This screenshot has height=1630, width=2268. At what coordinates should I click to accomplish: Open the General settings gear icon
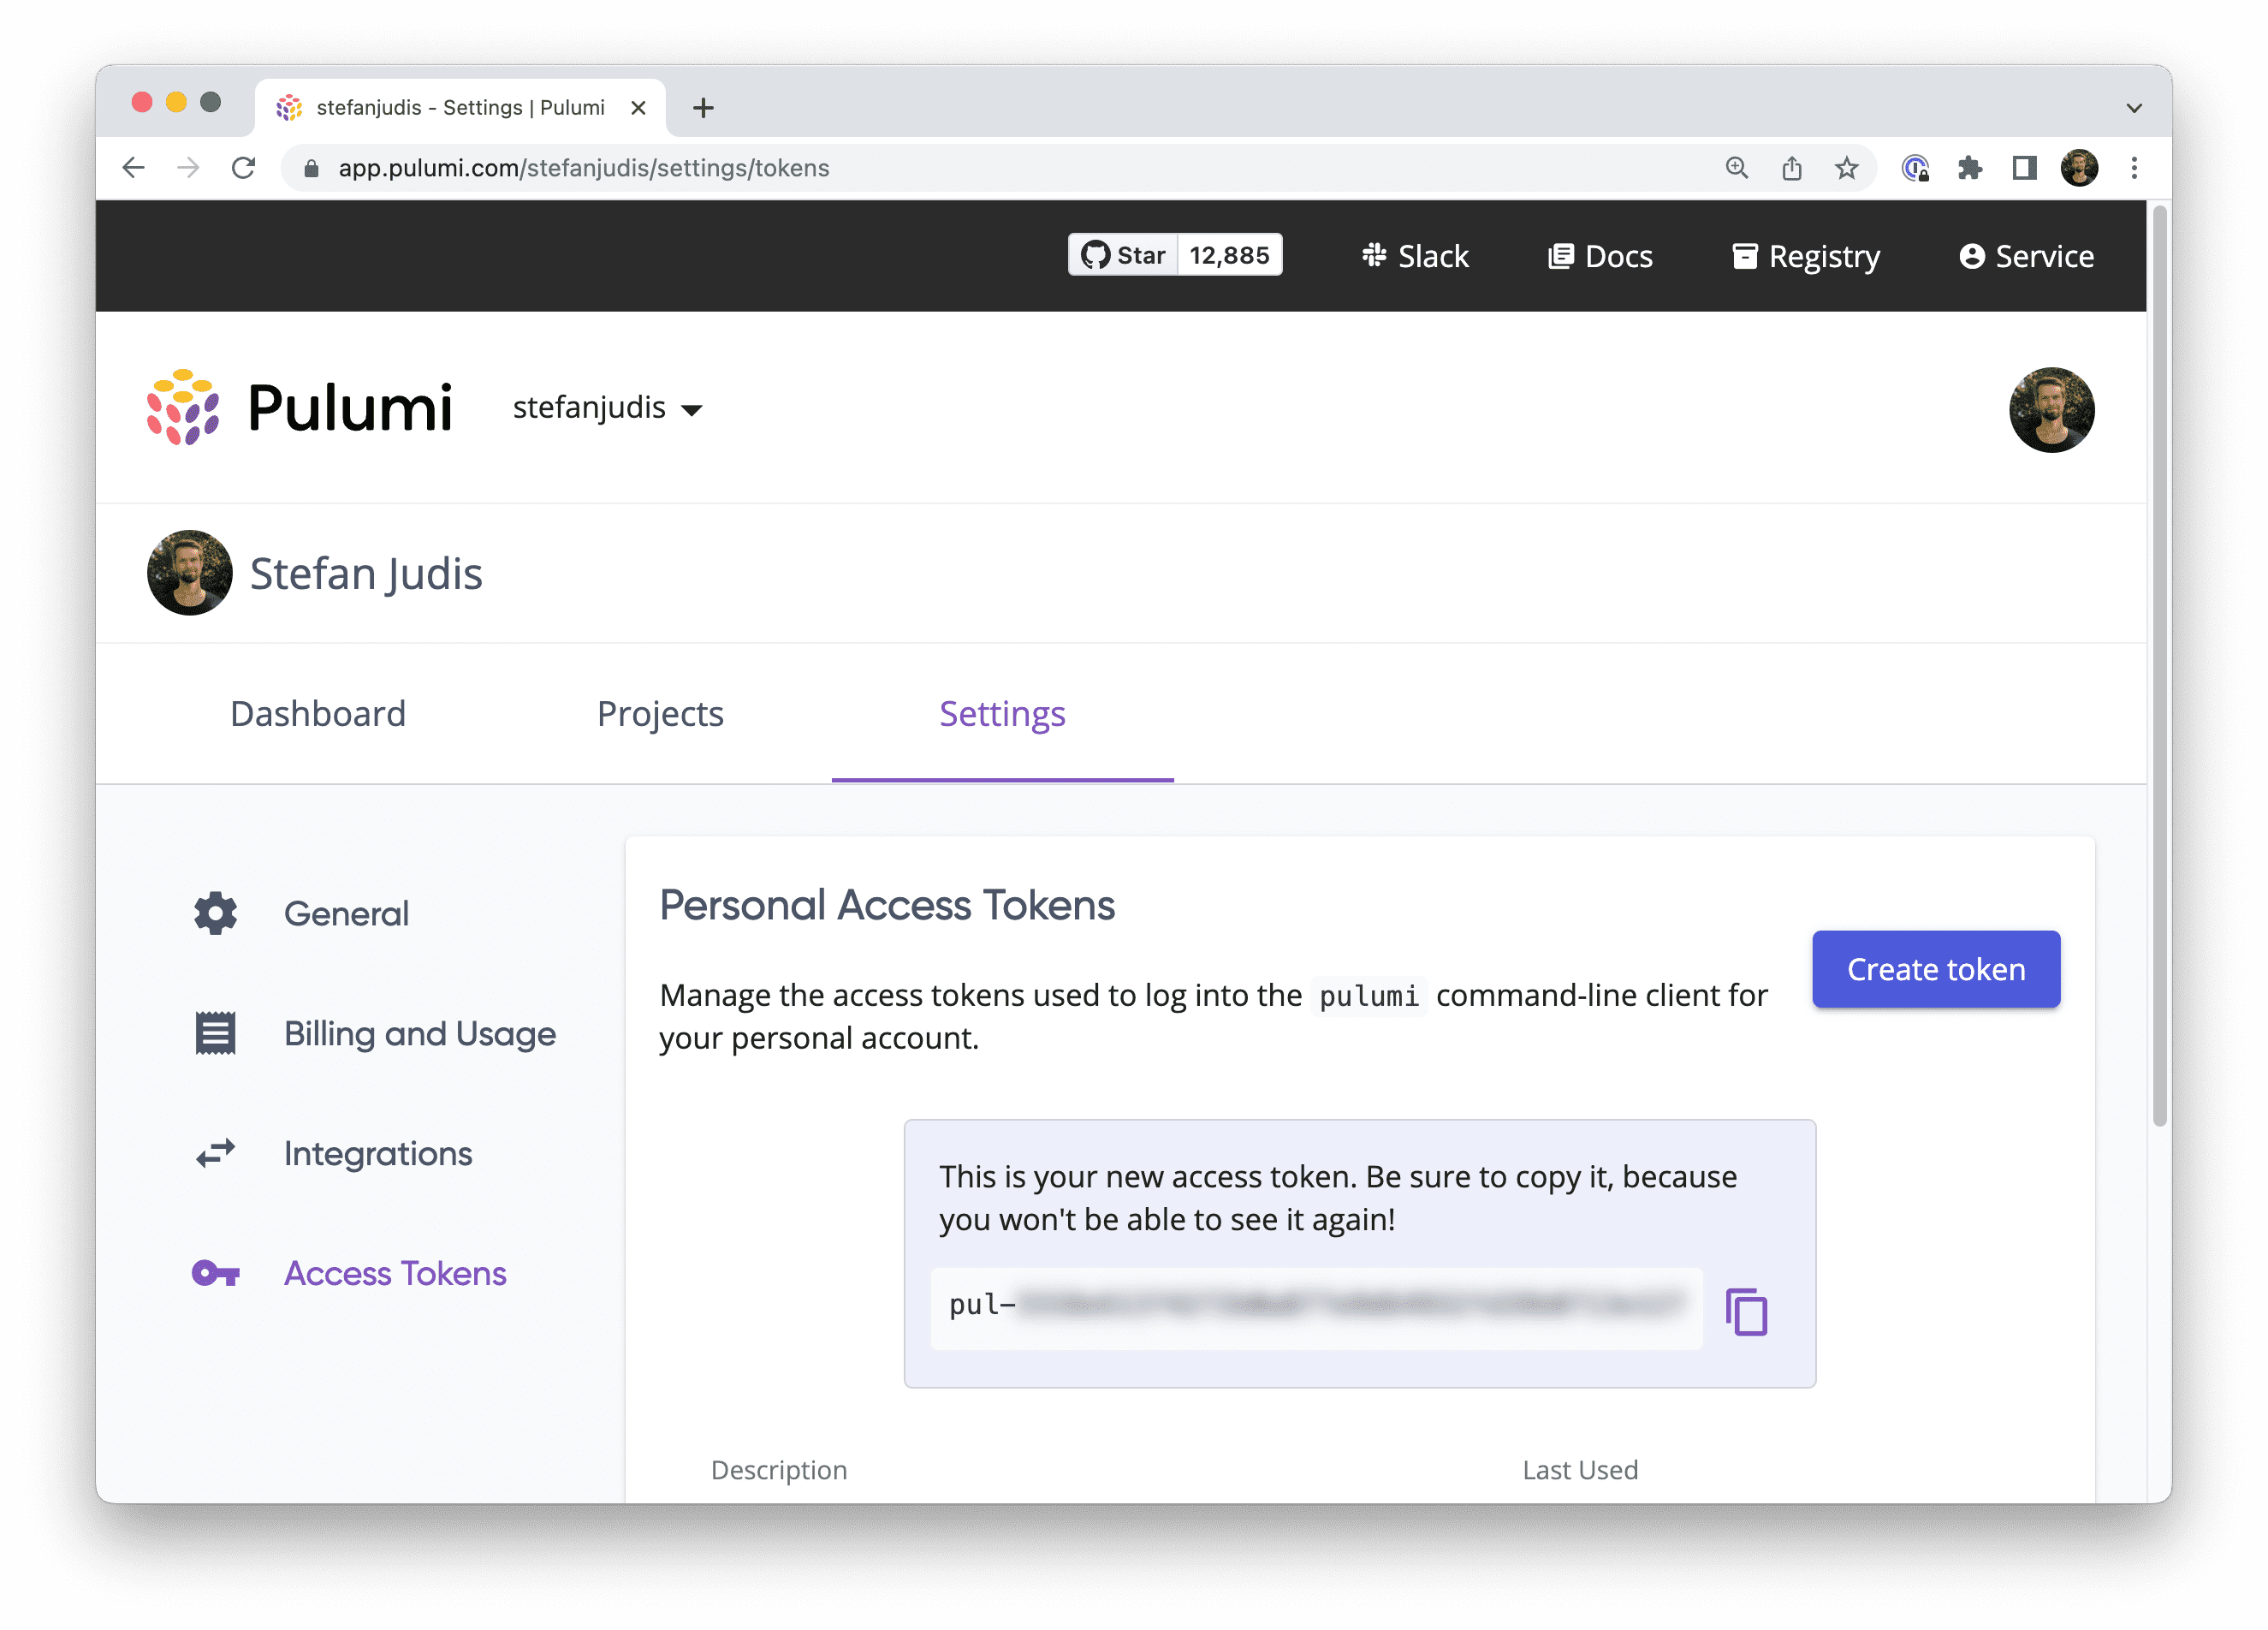(x=215, y=913)
